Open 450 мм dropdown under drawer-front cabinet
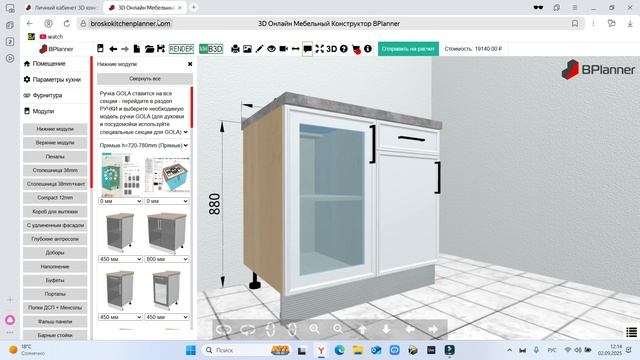Screen dimensions: 640x360 (120, 317)
